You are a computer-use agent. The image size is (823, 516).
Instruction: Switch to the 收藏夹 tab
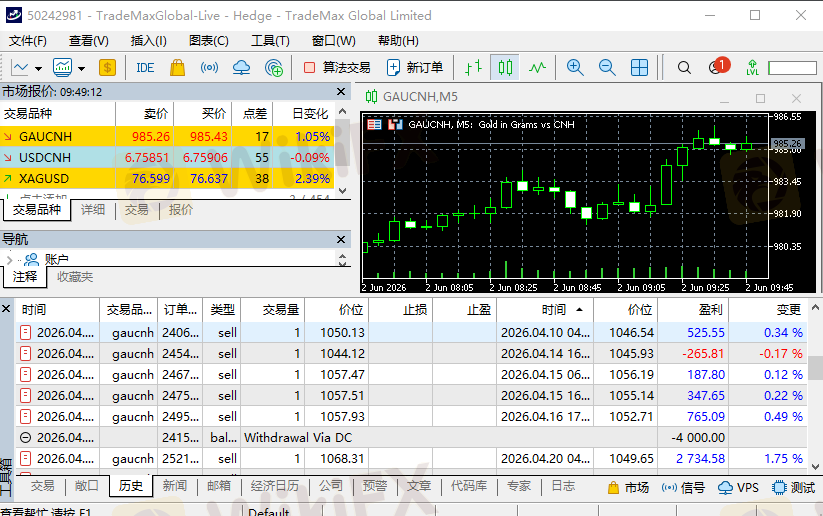point(75,277)
